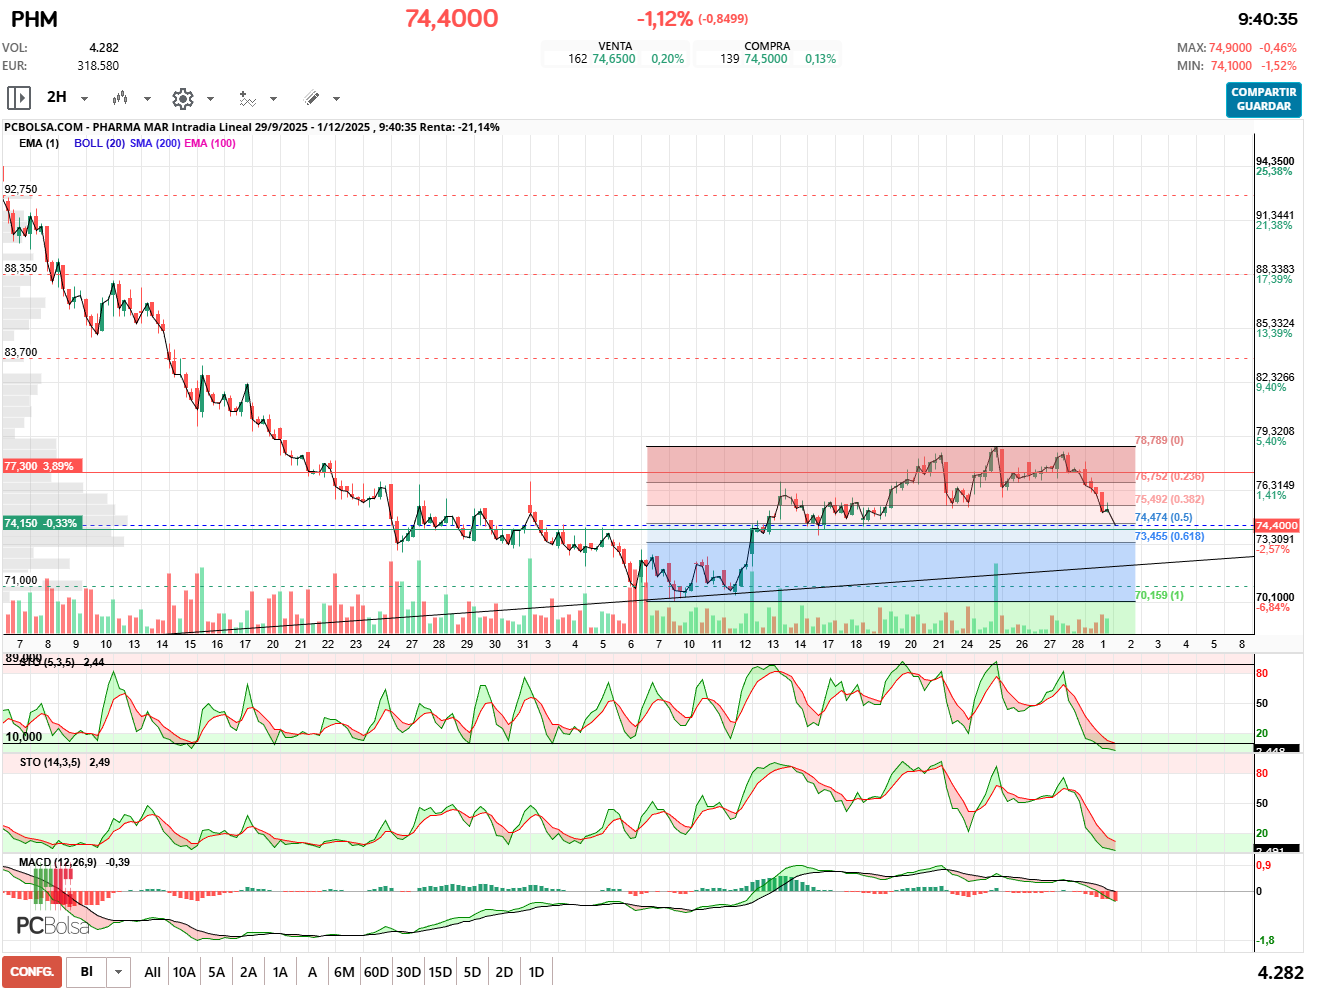Click the 77,300 red price level marker
The image size is (1317, 993).
(39, 466)
